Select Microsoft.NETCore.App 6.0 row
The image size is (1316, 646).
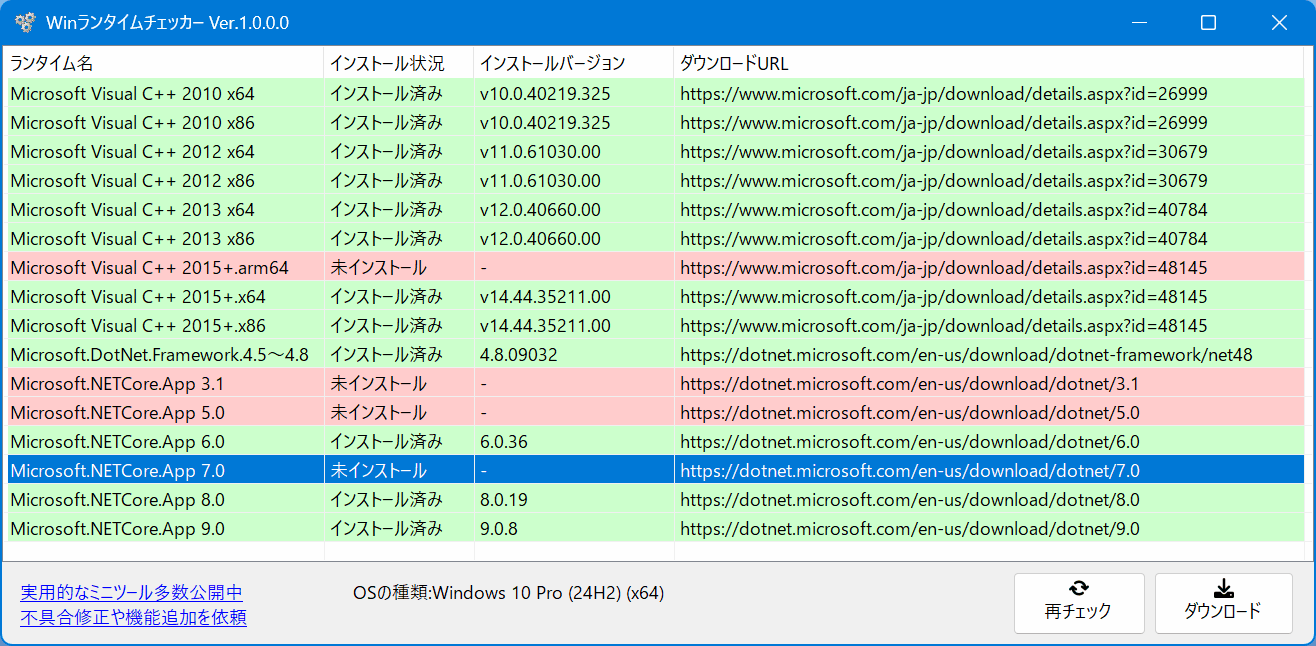point(655,442)
